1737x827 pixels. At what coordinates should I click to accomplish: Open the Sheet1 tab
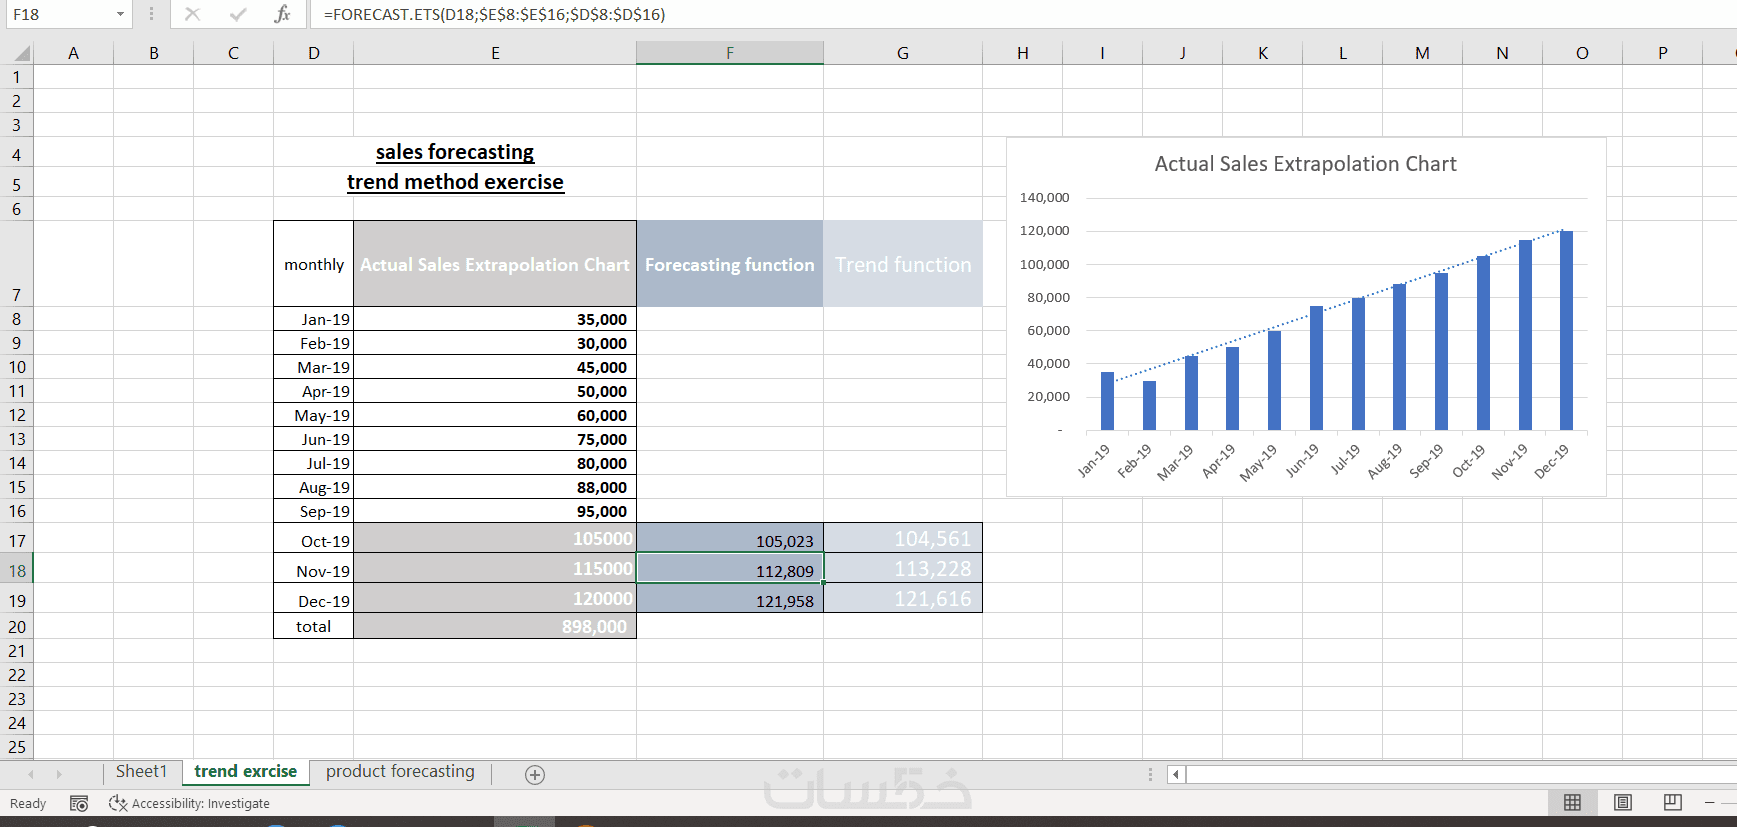[141, 771]
